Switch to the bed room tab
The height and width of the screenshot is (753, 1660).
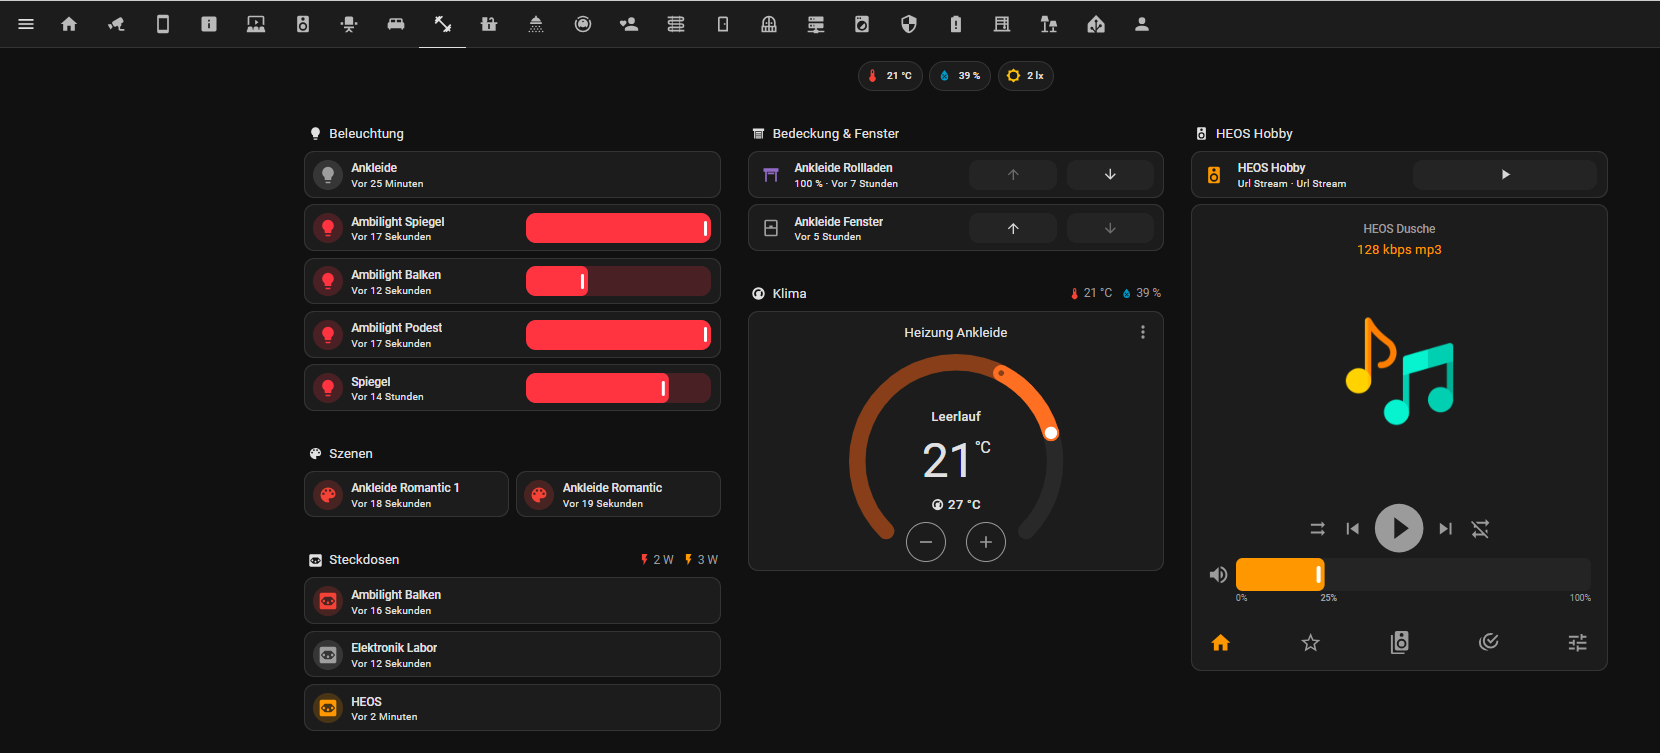(x=396, y=24)
